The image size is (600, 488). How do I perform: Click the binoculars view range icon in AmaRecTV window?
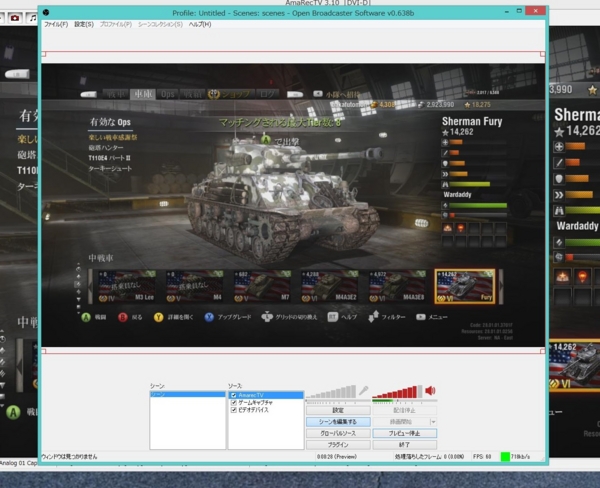point(559,211)
